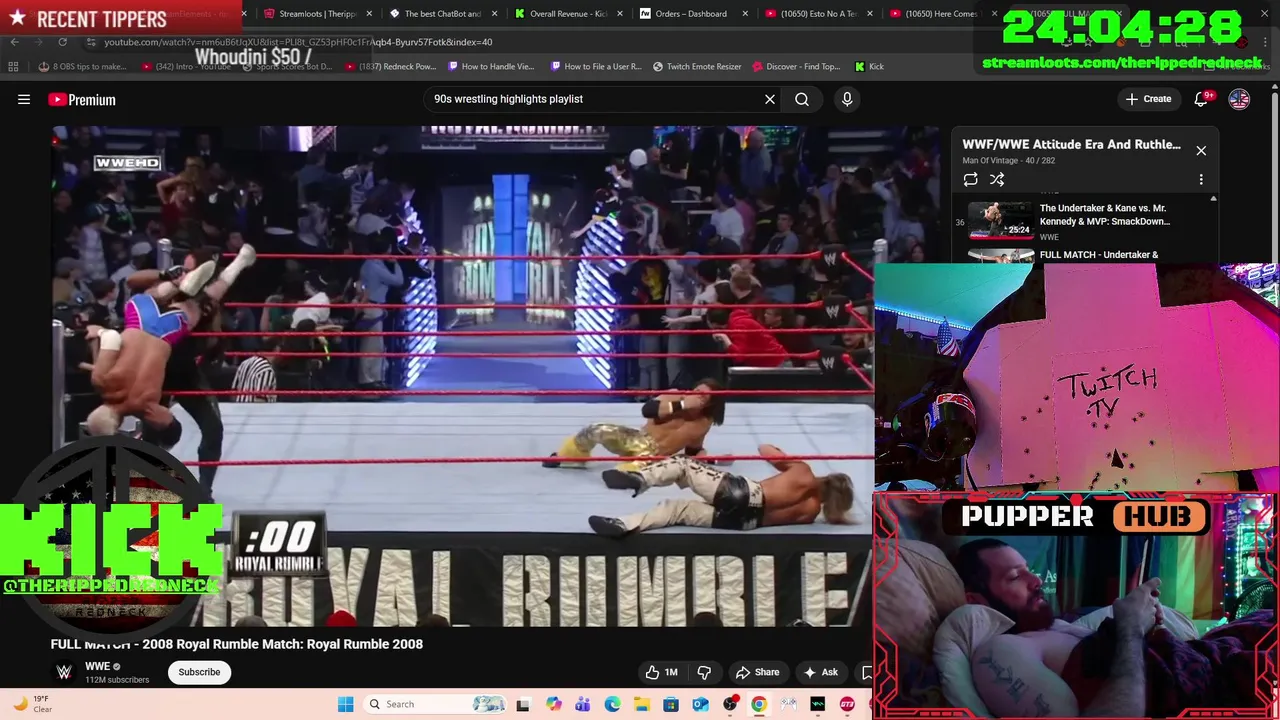The width and height of the screenshot is (1280, 720).
Task: Subscribe to the WWE channel
Action: [199, 672]
